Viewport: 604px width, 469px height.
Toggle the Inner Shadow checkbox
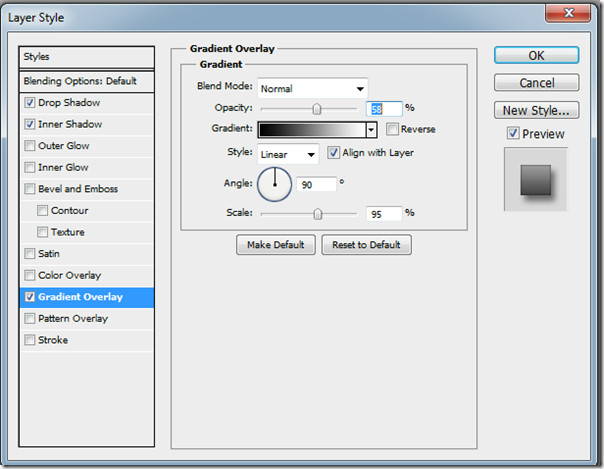(x=30, y=124)
